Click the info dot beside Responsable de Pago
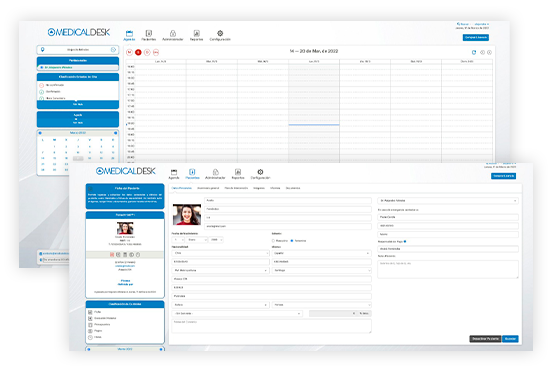 click(x=405, y=241)
